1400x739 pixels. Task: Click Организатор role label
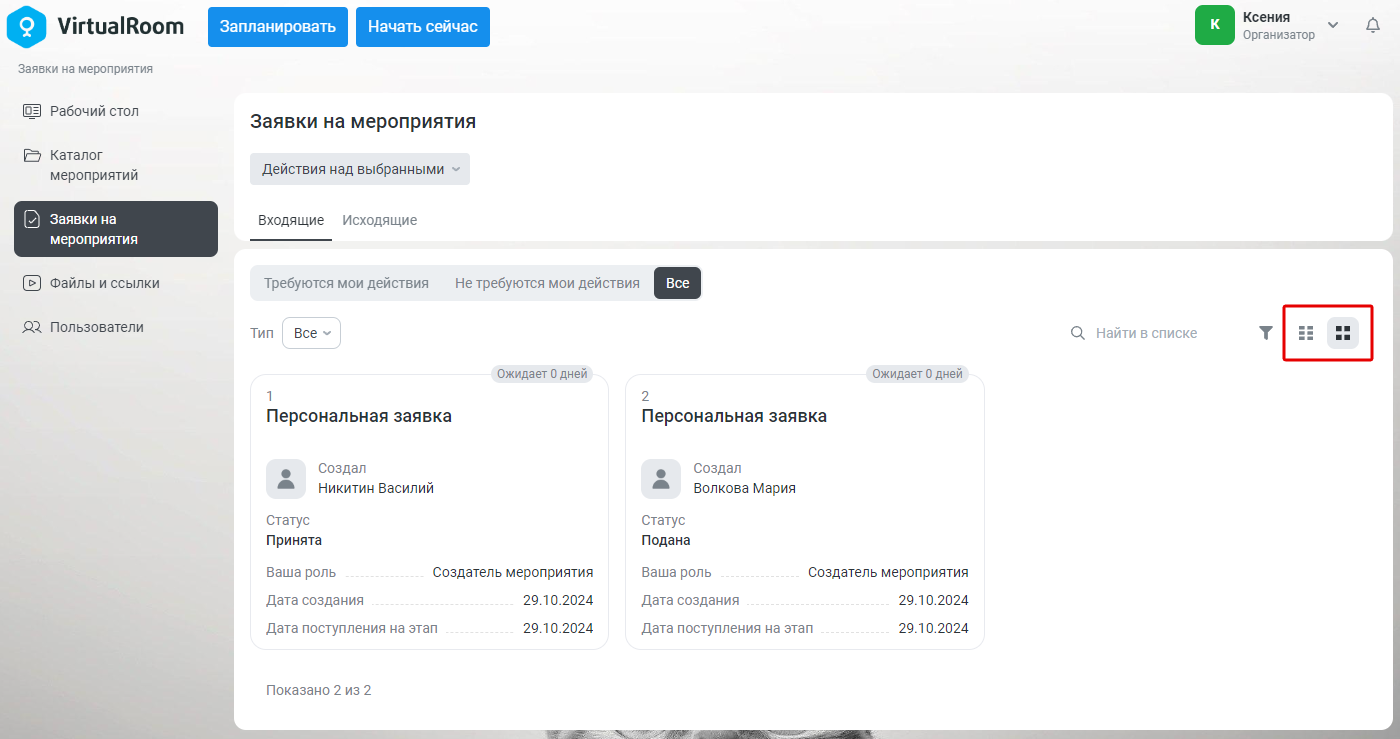1279,35
